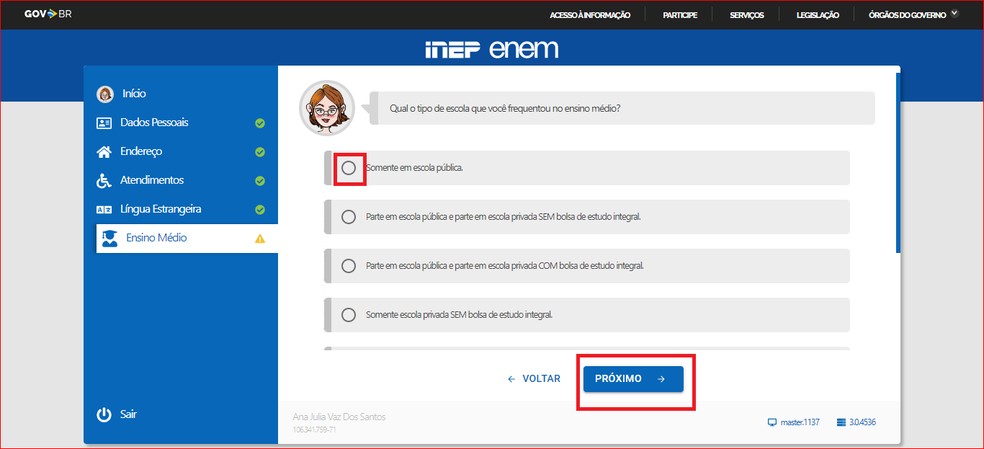Open Órgãos do Governo menu

[x=907, y=15]
